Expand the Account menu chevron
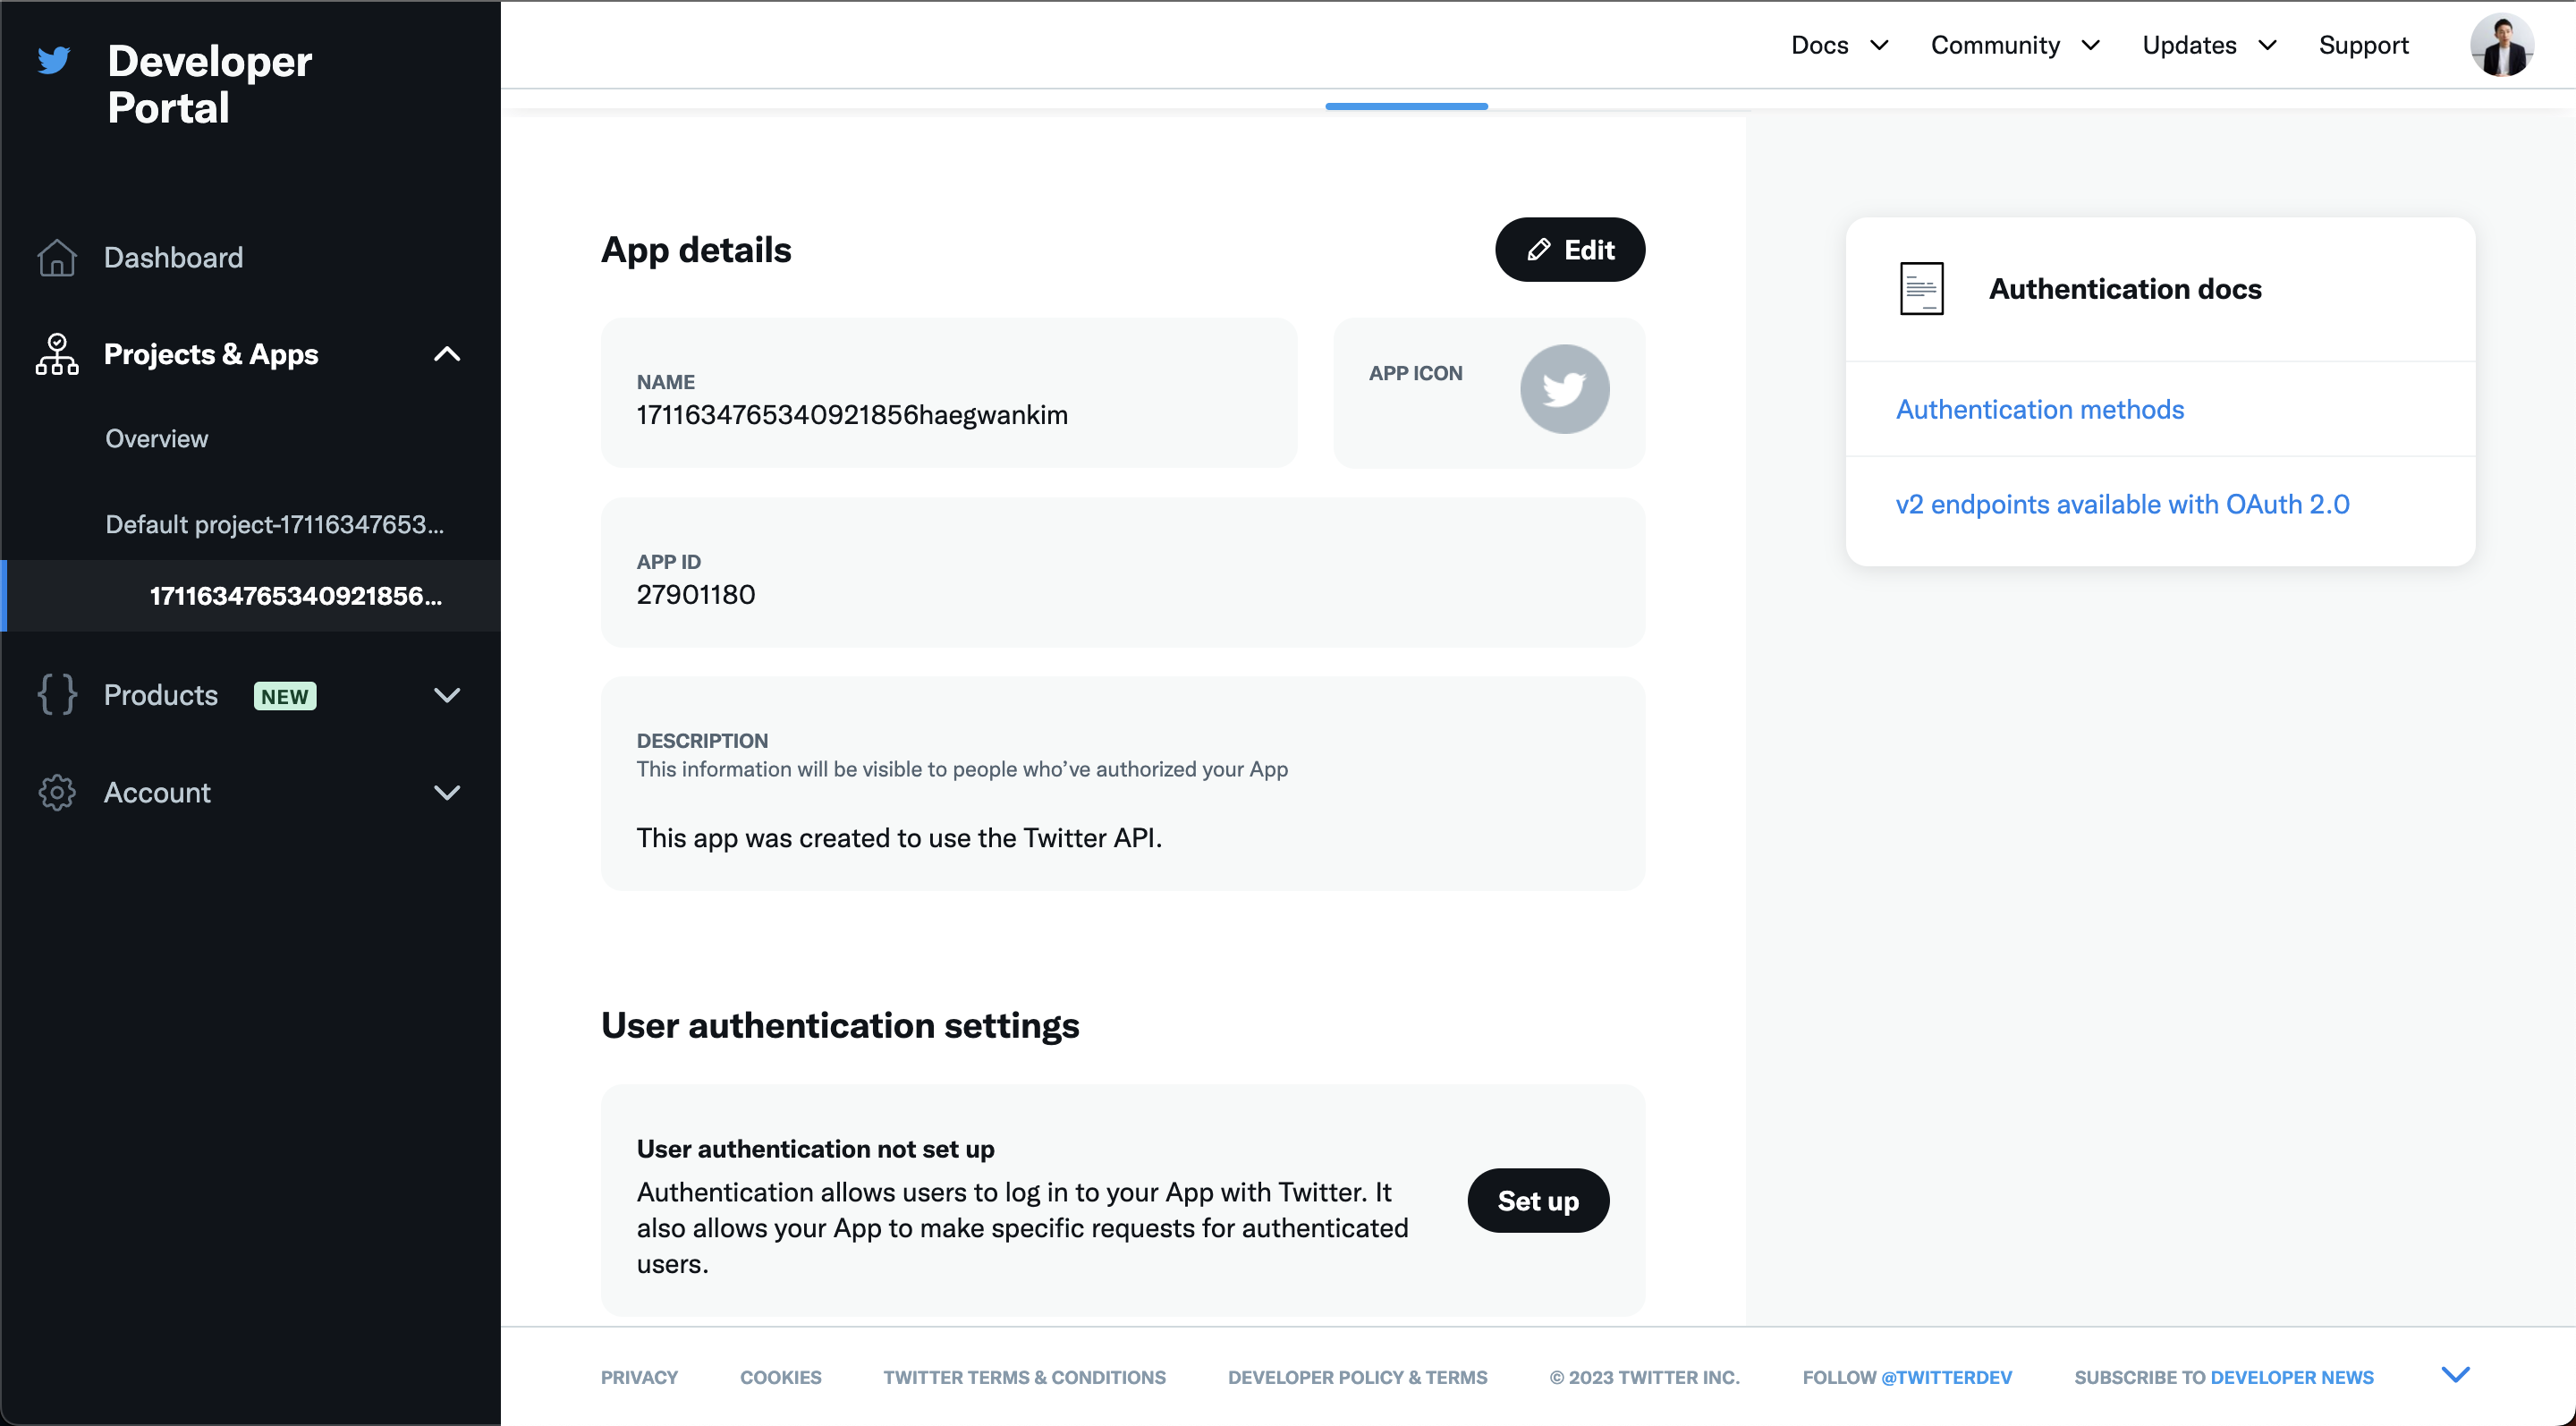Viewport: 2576px width, 1426px height. (447, 793)
